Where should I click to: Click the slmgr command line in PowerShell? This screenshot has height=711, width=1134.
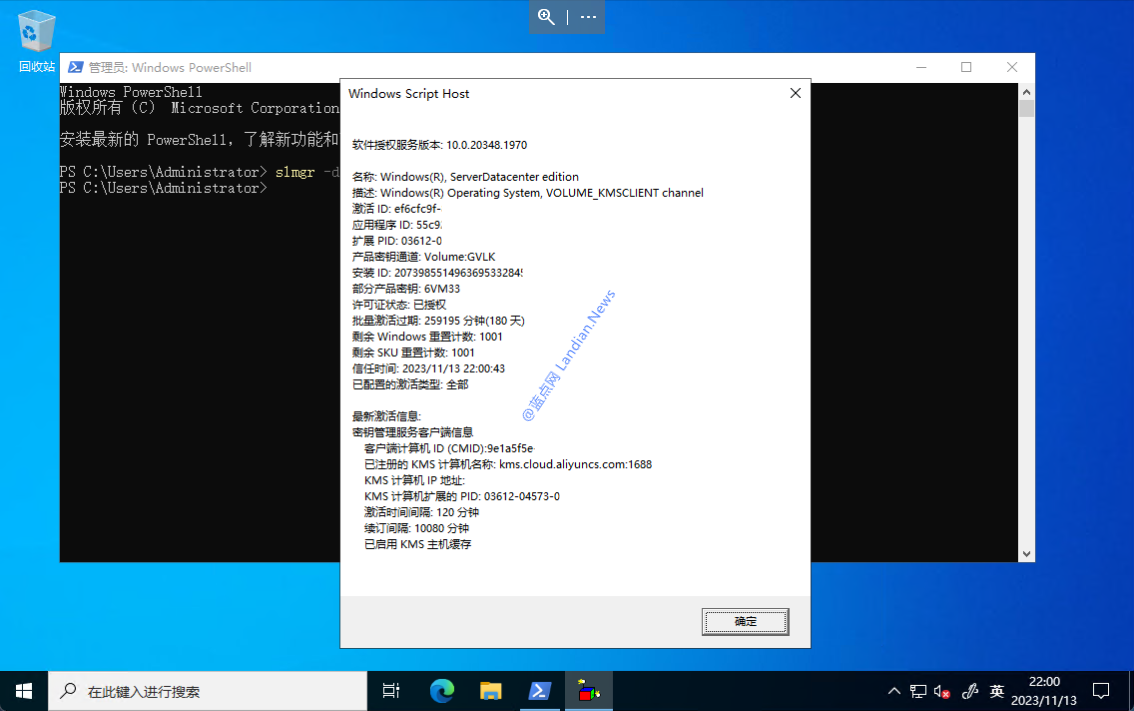point(200,172)
